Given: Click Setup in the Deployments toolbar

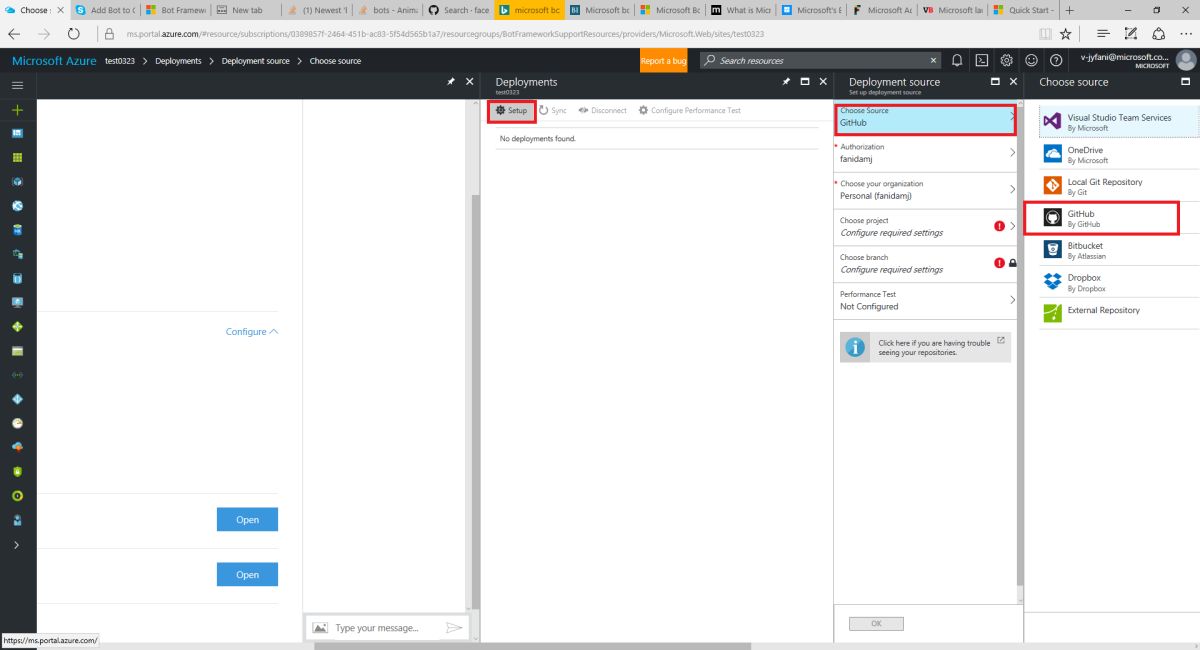Looking at the screenshot, I should pyautogui.click(x=511, y=110).
